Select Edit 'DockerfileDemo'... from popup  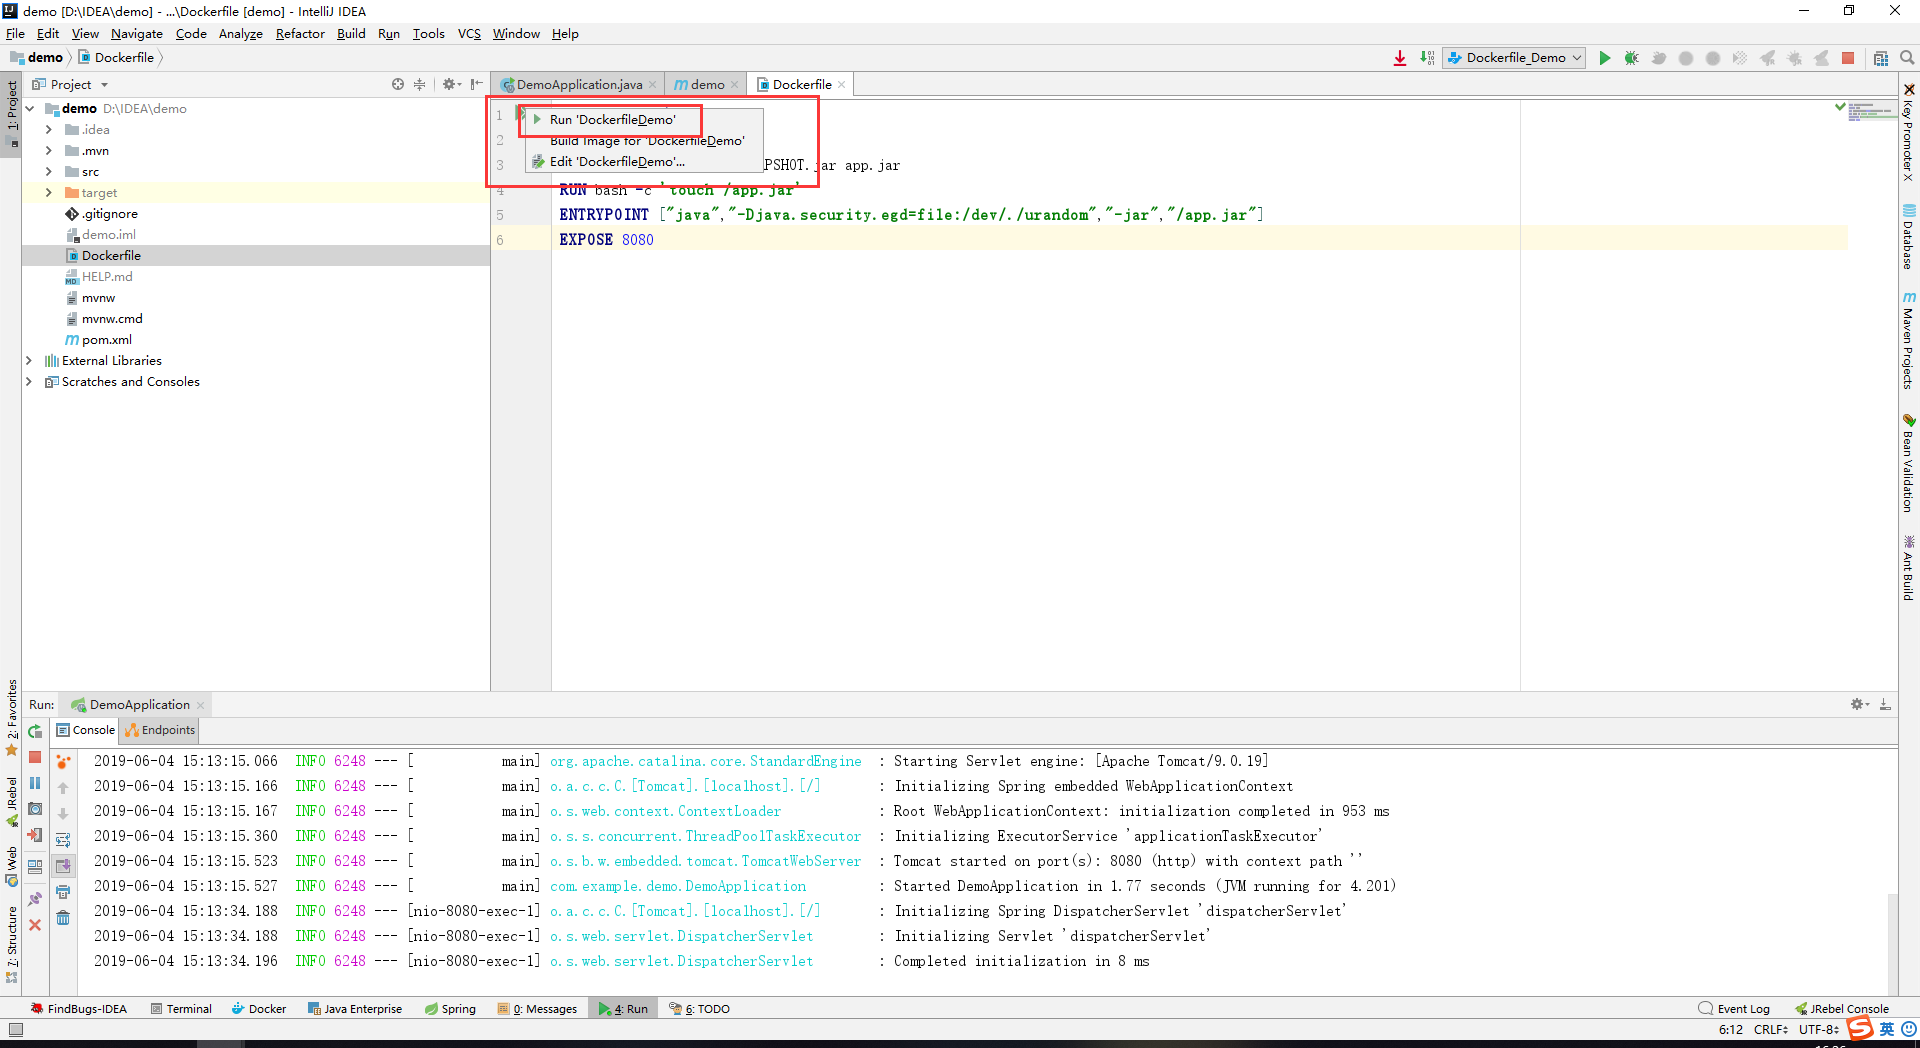[644, 162]
